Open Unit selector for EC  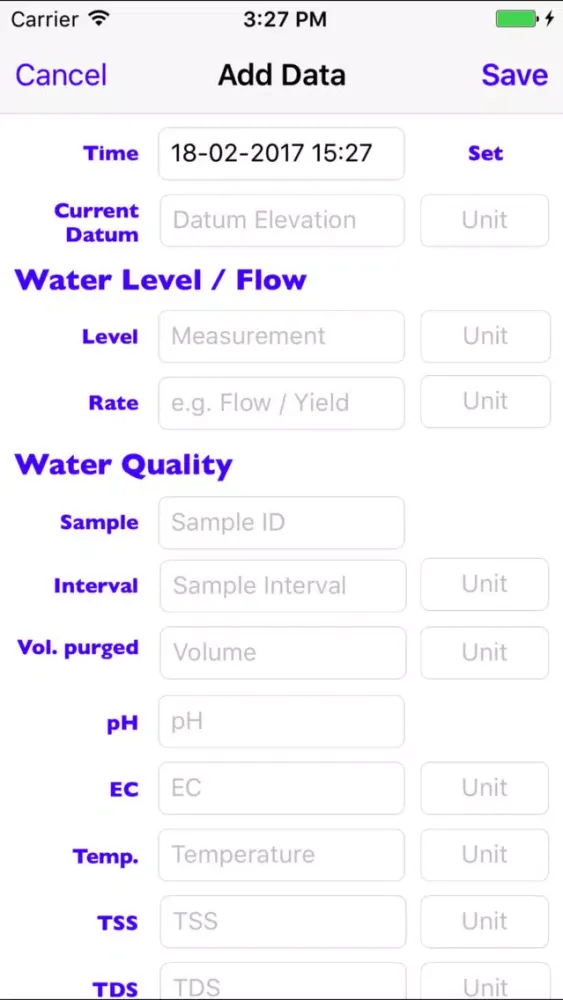(x=485, y=788)
